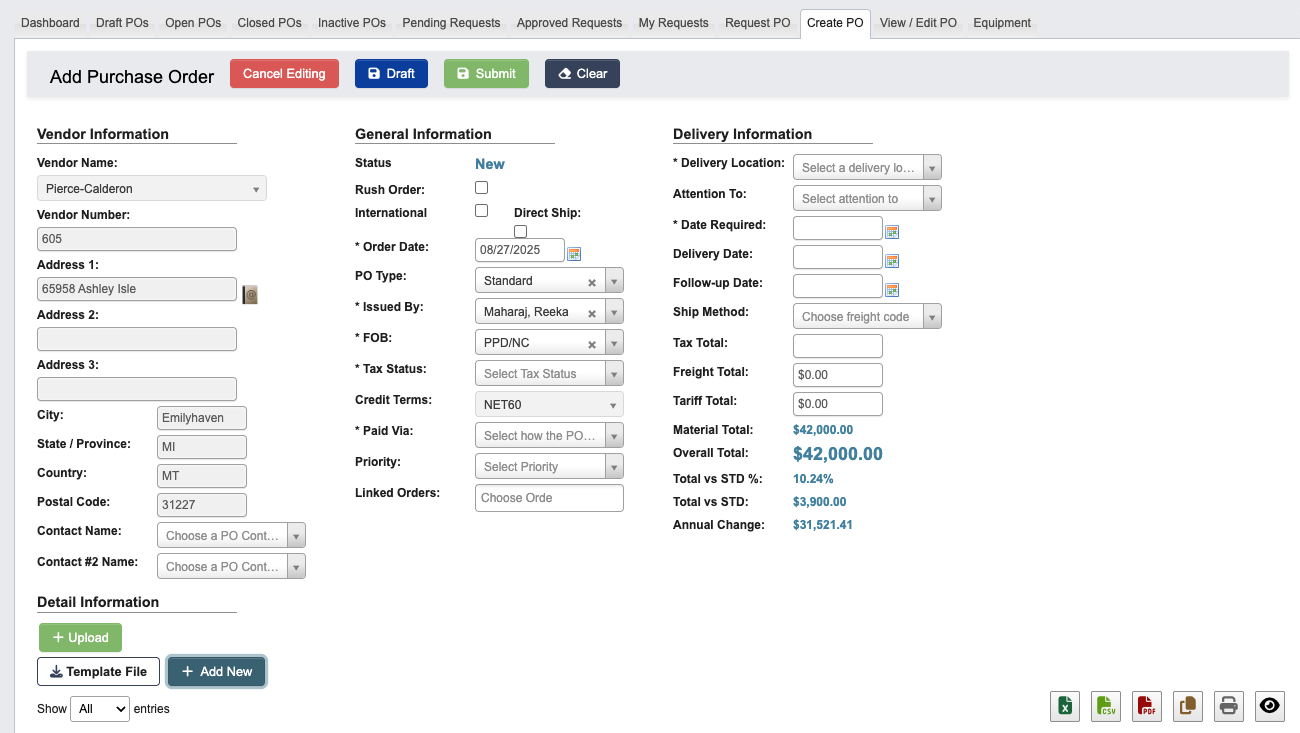Open the Paid Via dropdown
Image resolution: width=1300 pixels, height=733 pixels.
tap(549, 436)
